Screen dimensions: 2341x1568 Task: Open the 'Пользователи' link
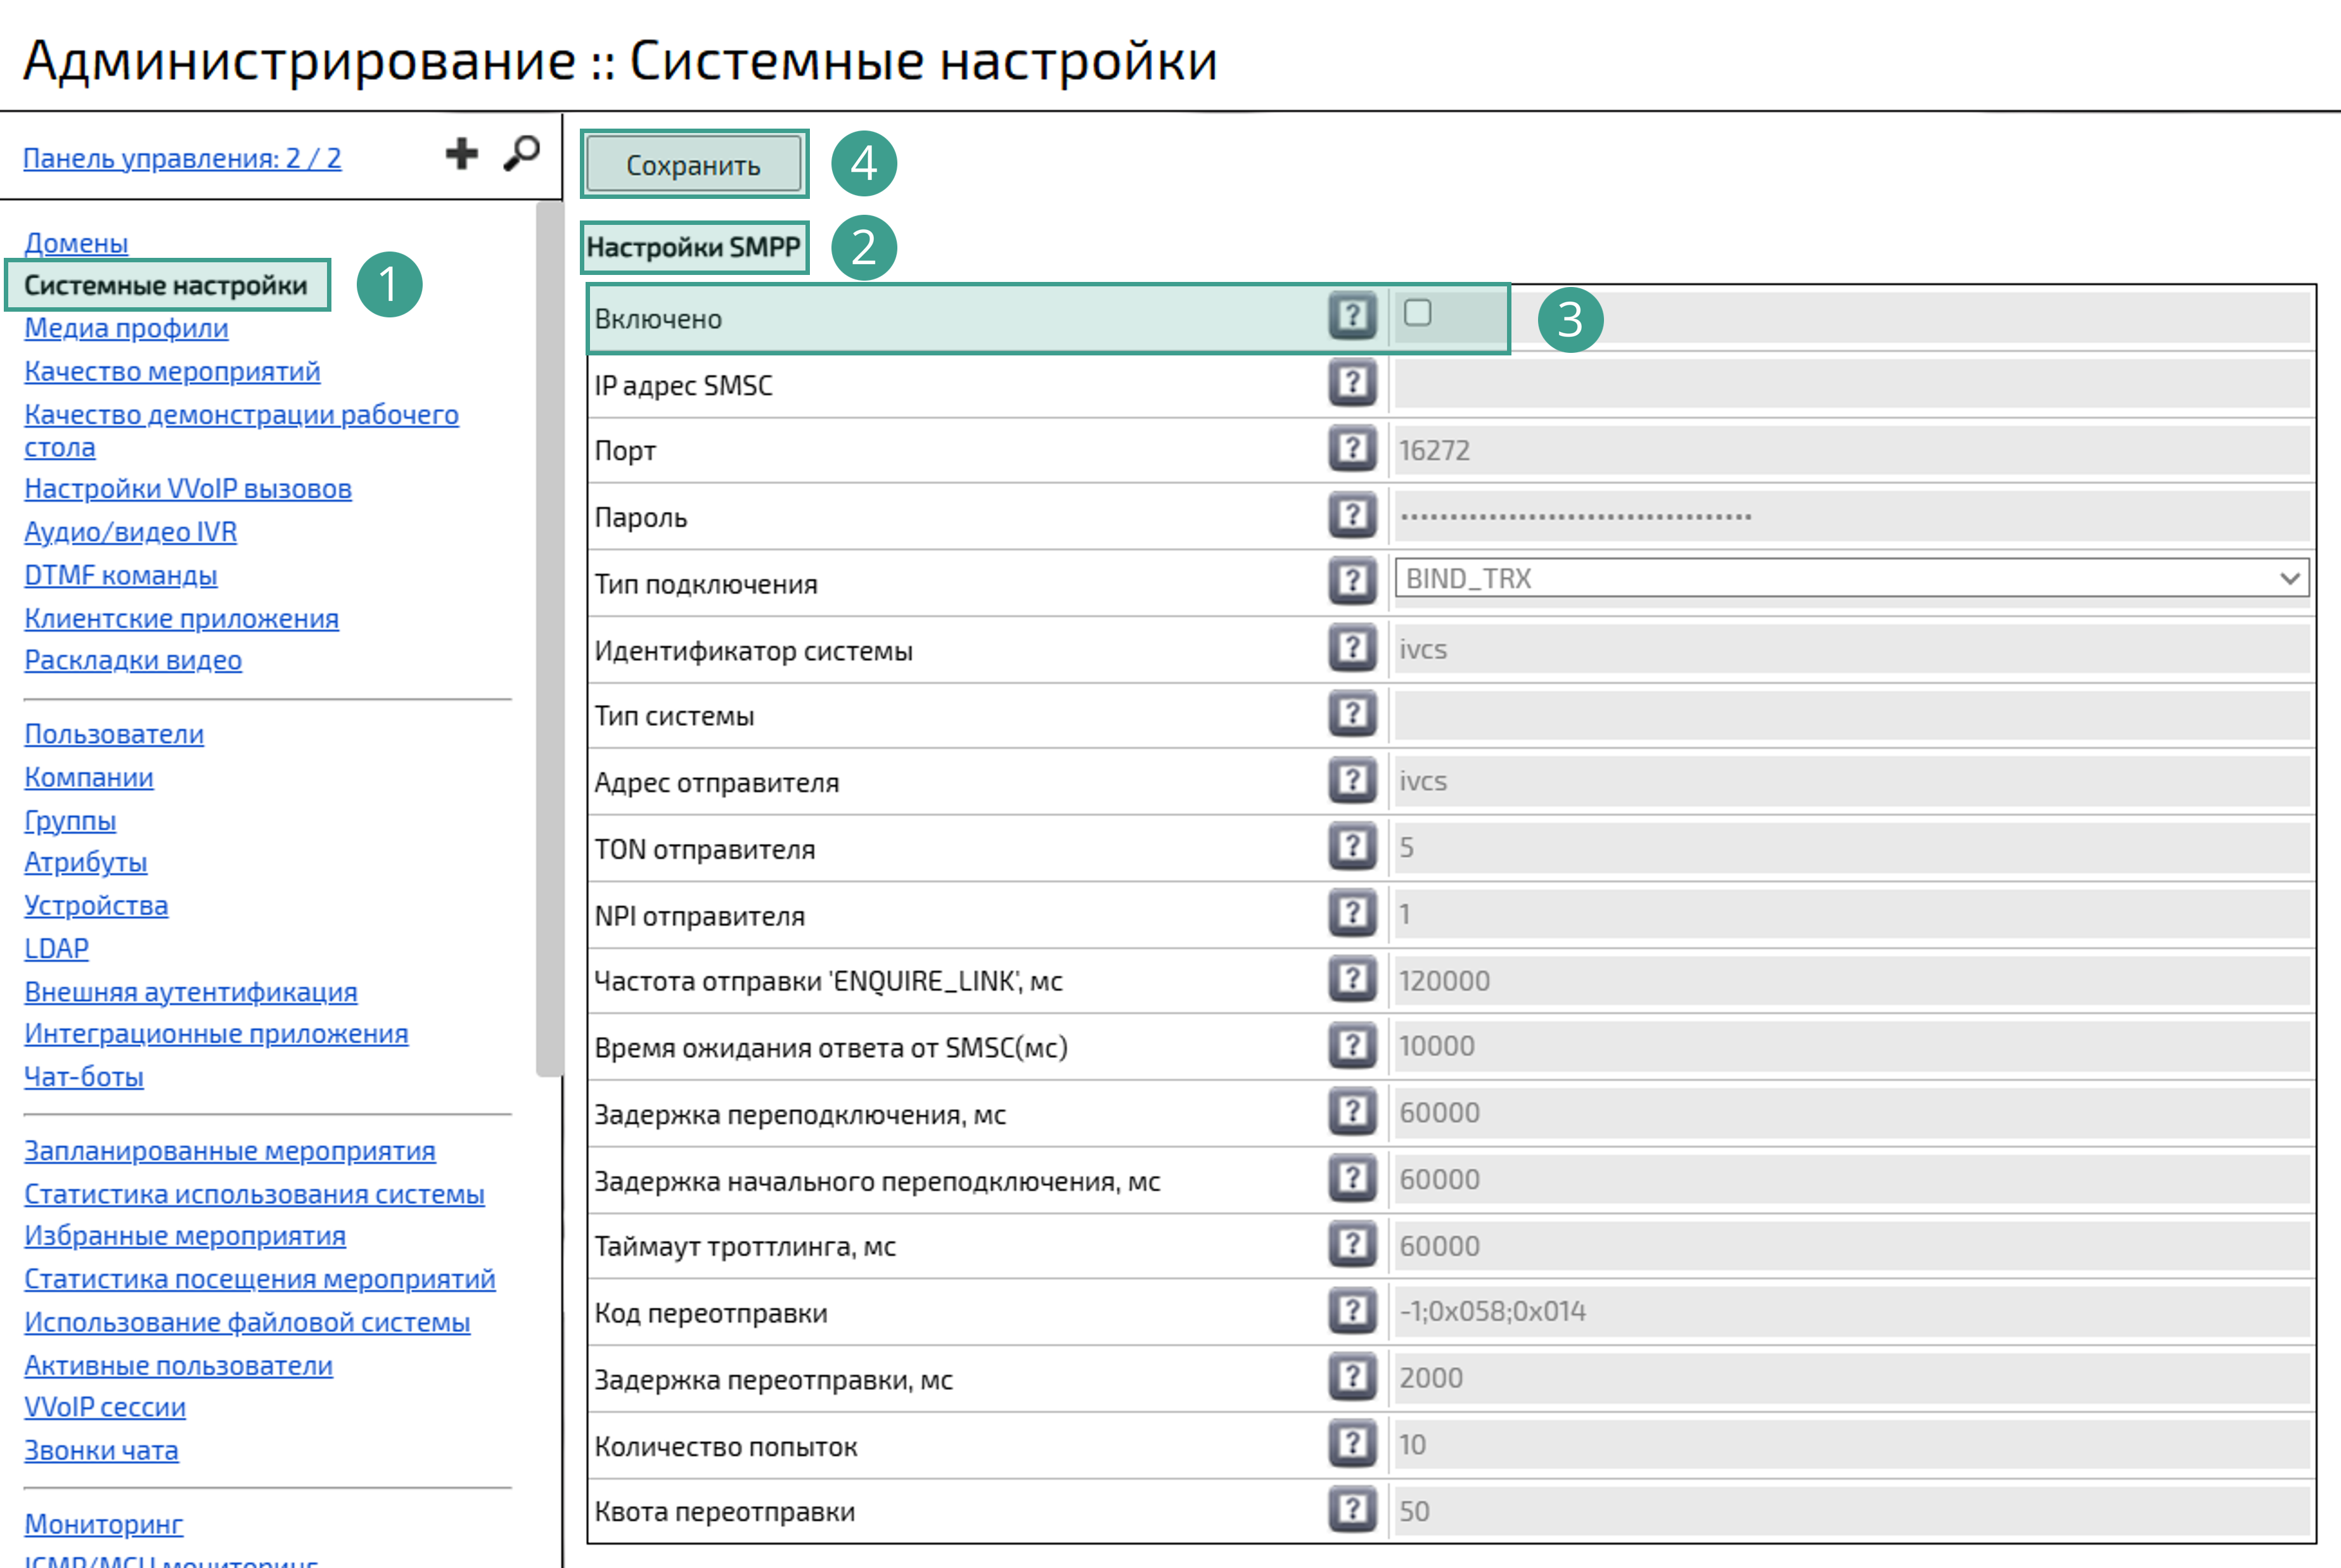(x=114, y=734)
